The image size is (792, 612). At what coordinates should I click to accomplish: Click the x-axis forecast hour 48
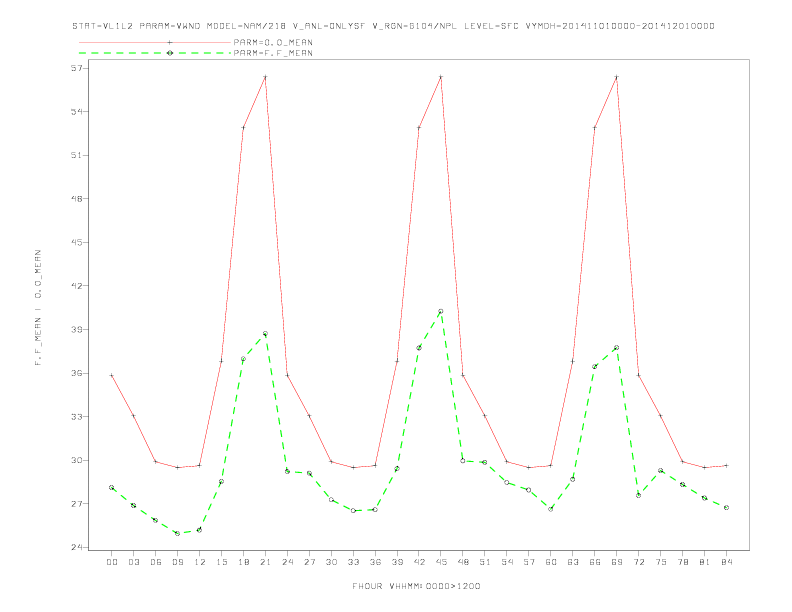point(463,562)
